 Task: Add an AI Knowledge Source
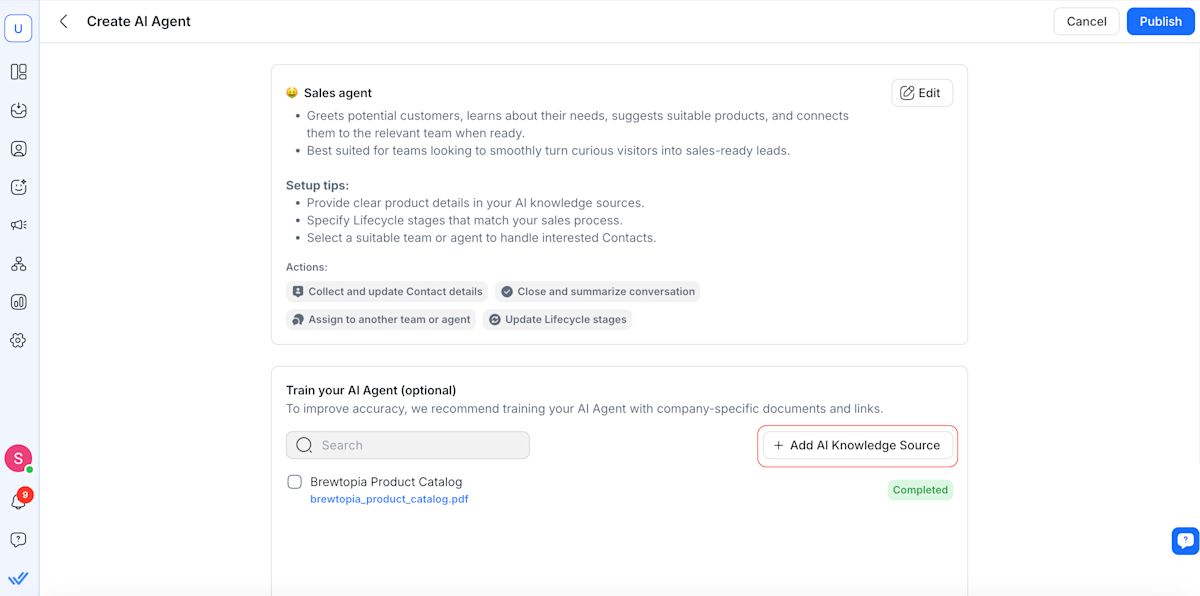[x=856, y=444]
